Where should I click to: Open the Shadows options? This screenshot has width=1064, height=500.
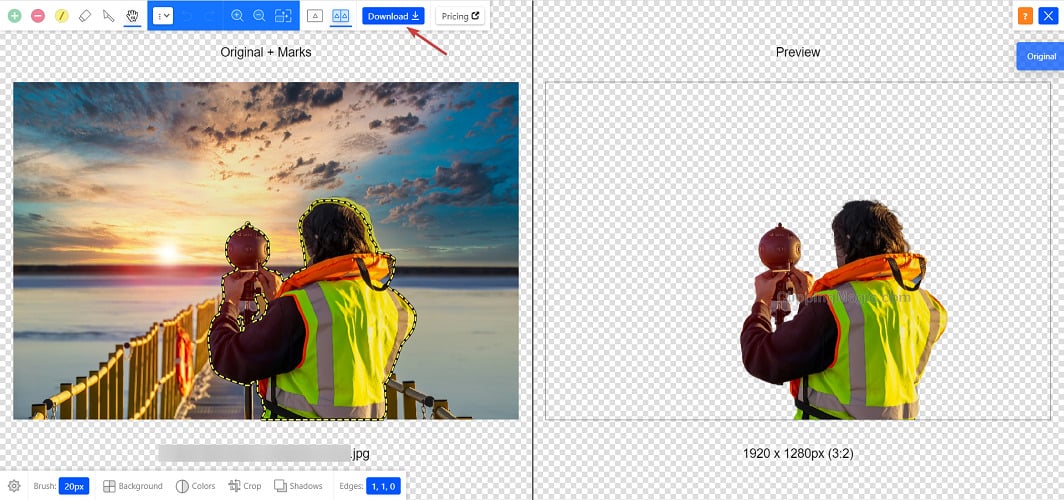pos(299,486)
